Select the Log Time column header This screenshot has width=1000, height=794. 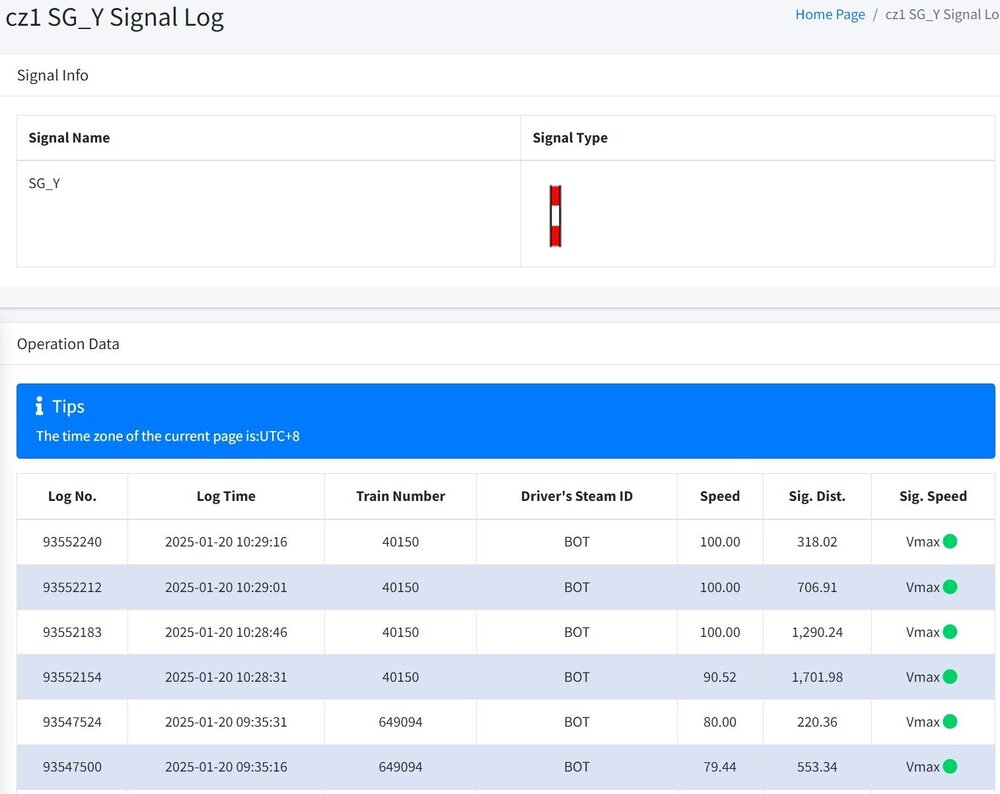click(x=226, y=496)
